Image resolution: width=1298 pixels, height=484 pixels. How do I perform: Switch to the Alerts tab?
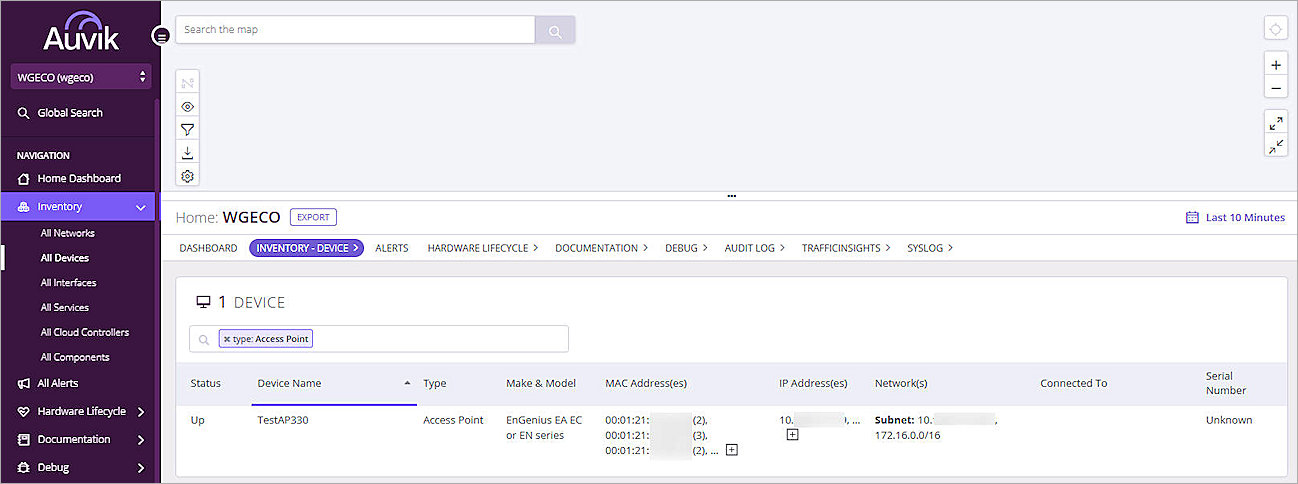(391, 248)
